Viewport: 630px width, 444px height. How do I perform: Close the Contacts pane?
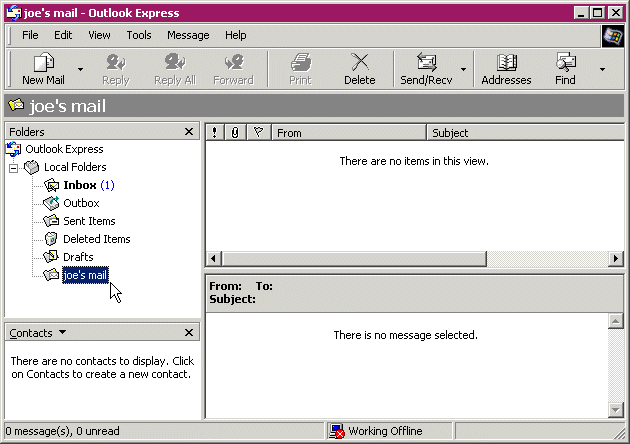click(x=189, y=333)
